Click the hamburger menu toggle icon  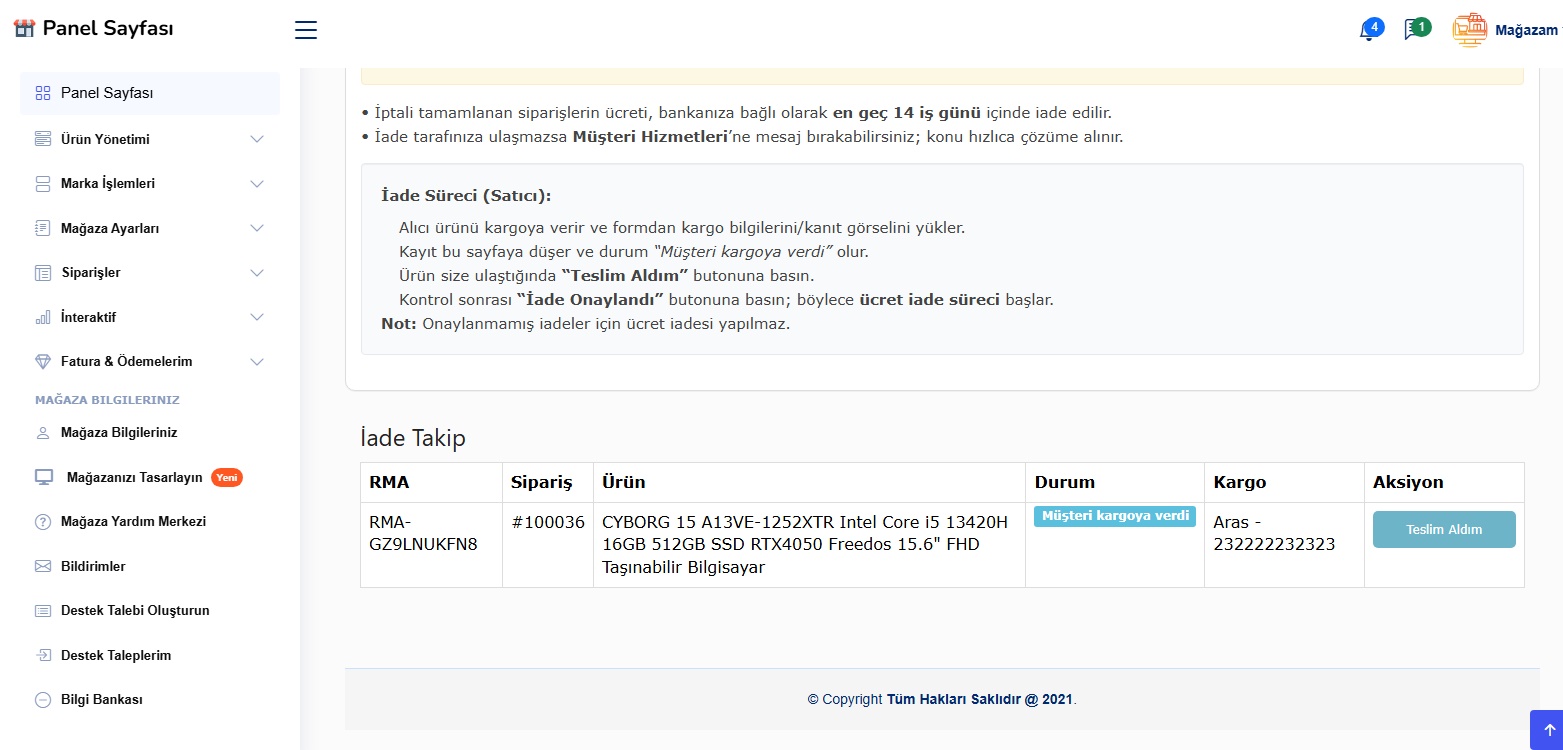point(306,30)
